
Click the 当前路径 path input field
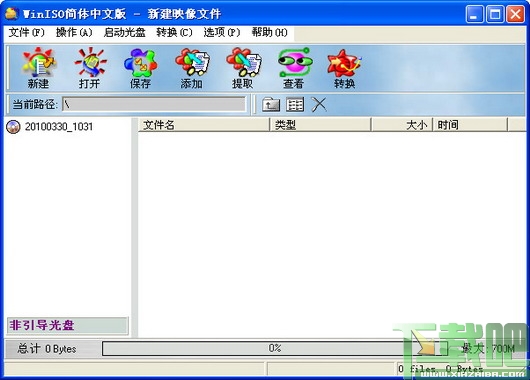(x=154, y=104)
